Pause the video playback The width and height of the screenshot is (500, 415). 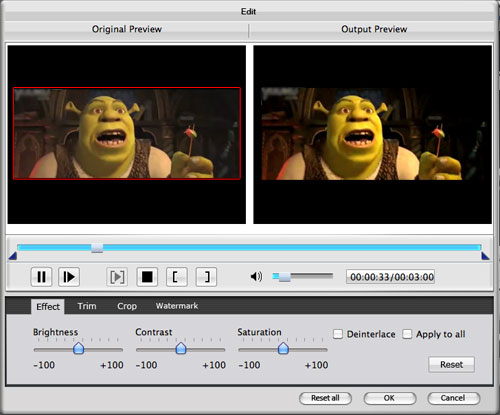tap(41, 277)
